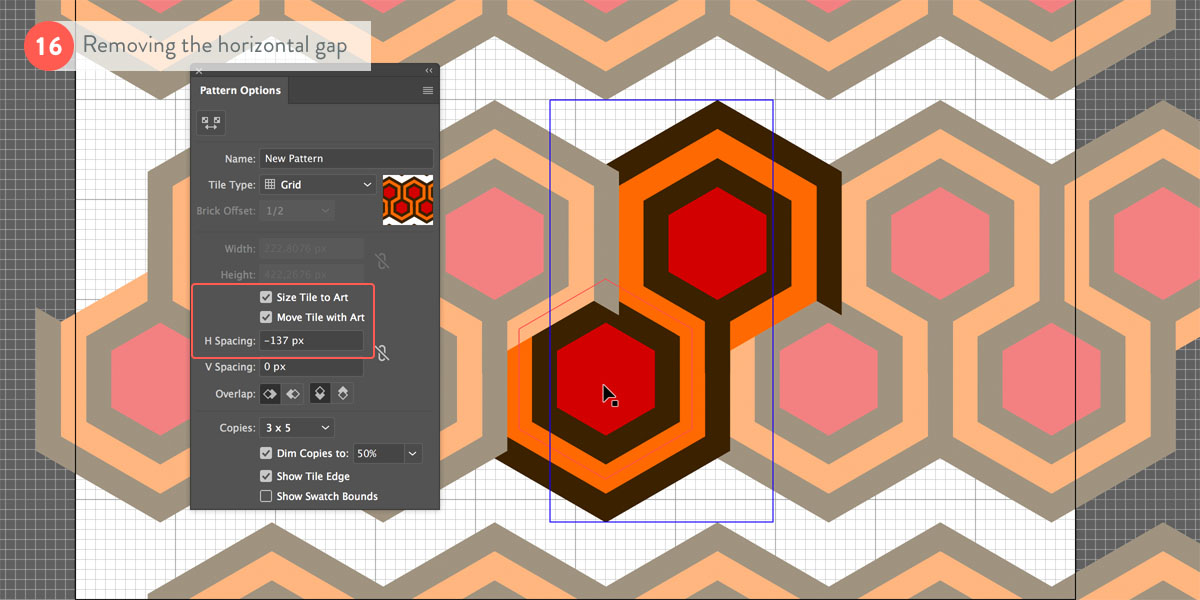Select the Pattern Options tab
The height and width of the screenshot is (600, 1200).
[x=240, y=91]
